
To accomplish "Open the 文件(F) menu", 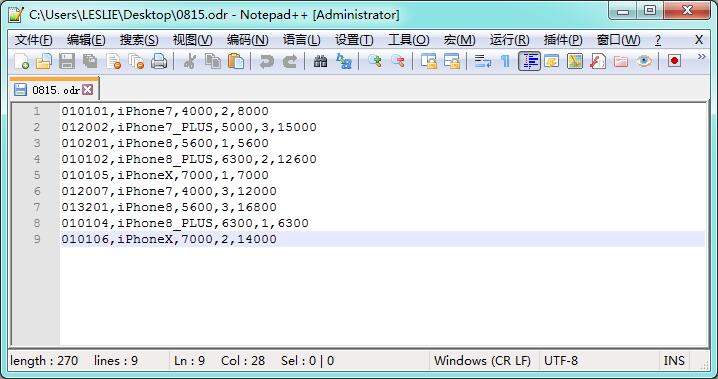I will pyautogui.click(x=33, y=40).
